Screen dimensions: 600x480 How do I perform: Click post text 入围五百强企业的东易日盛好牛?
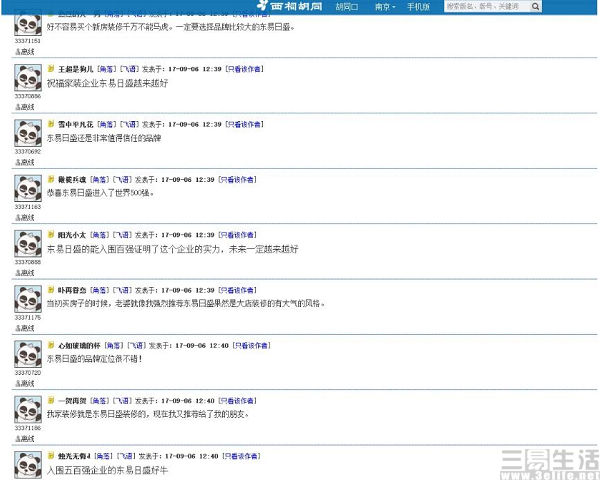click(108, 470)
